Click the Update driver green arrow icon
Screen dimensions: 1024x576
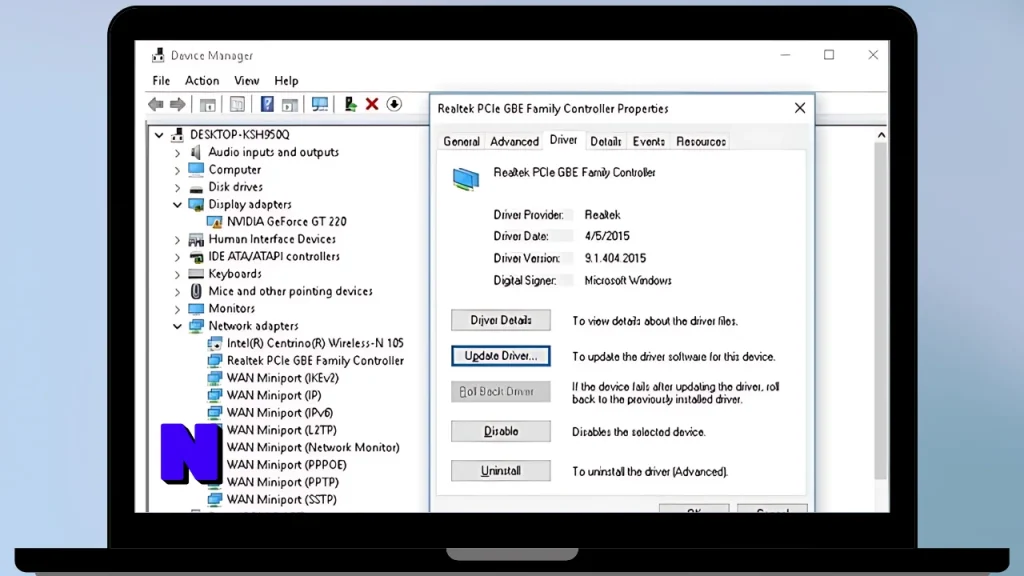click(x=351, y=104)
